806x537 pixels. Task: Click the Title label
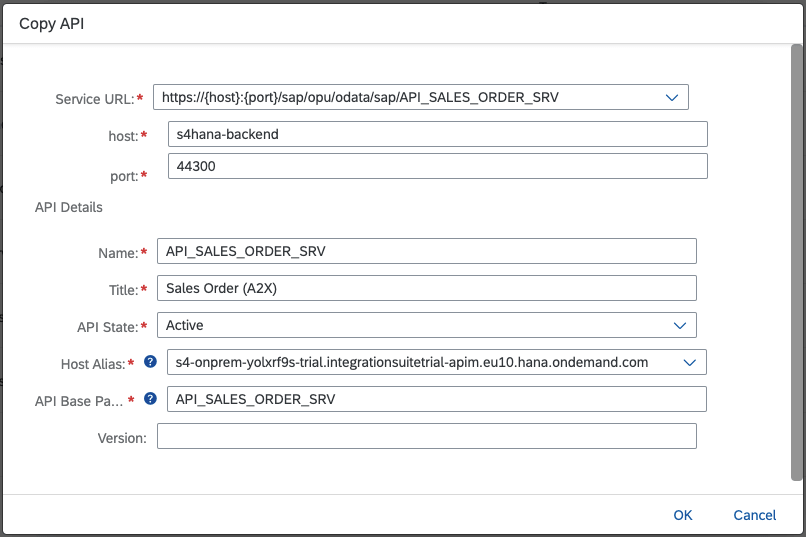coord(123,290)
